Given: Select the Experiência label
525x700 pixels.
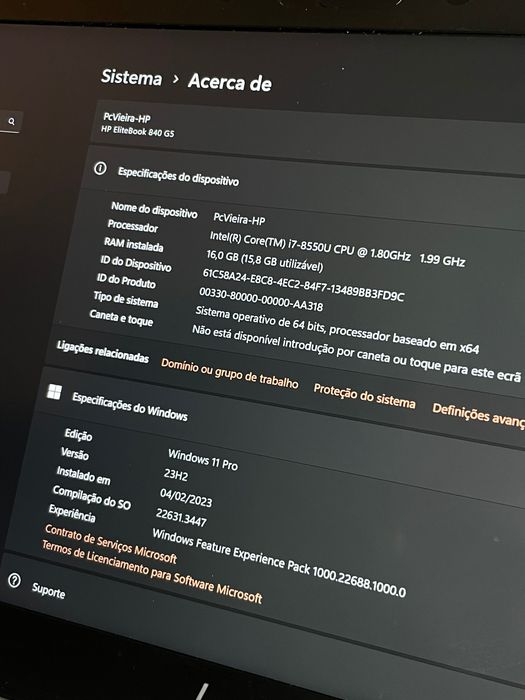Looking at the screenshot, I should click(x=72, y=513).
